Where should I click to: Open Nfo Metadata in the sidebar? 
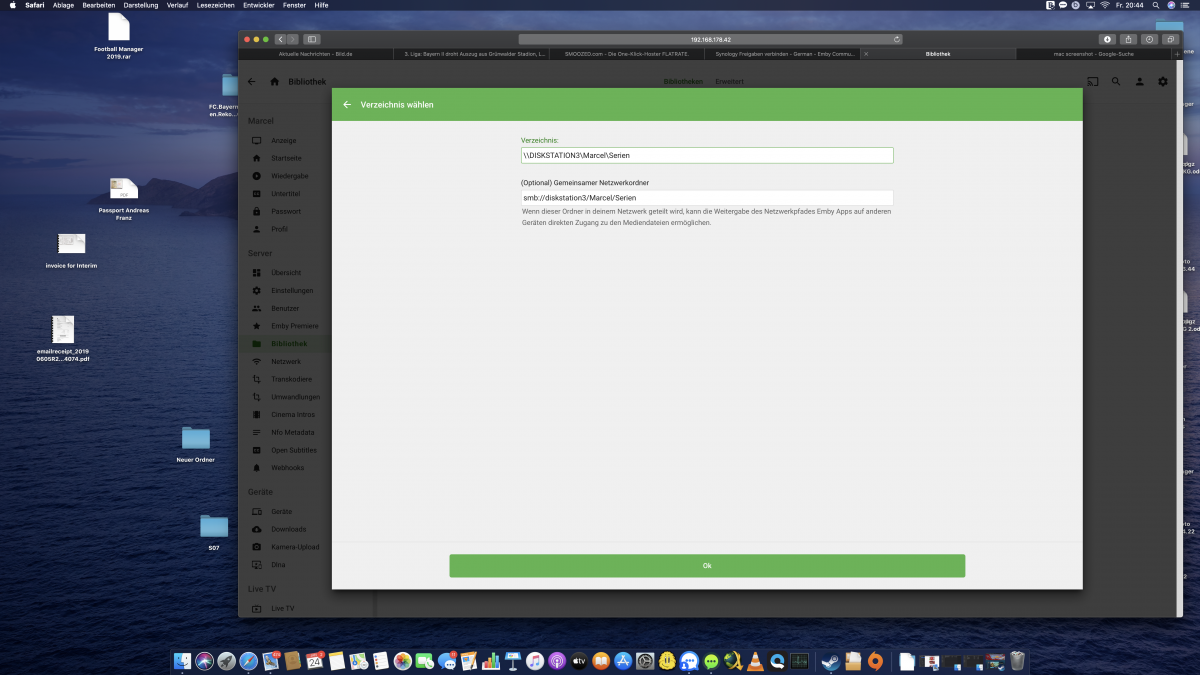[292, 432]
